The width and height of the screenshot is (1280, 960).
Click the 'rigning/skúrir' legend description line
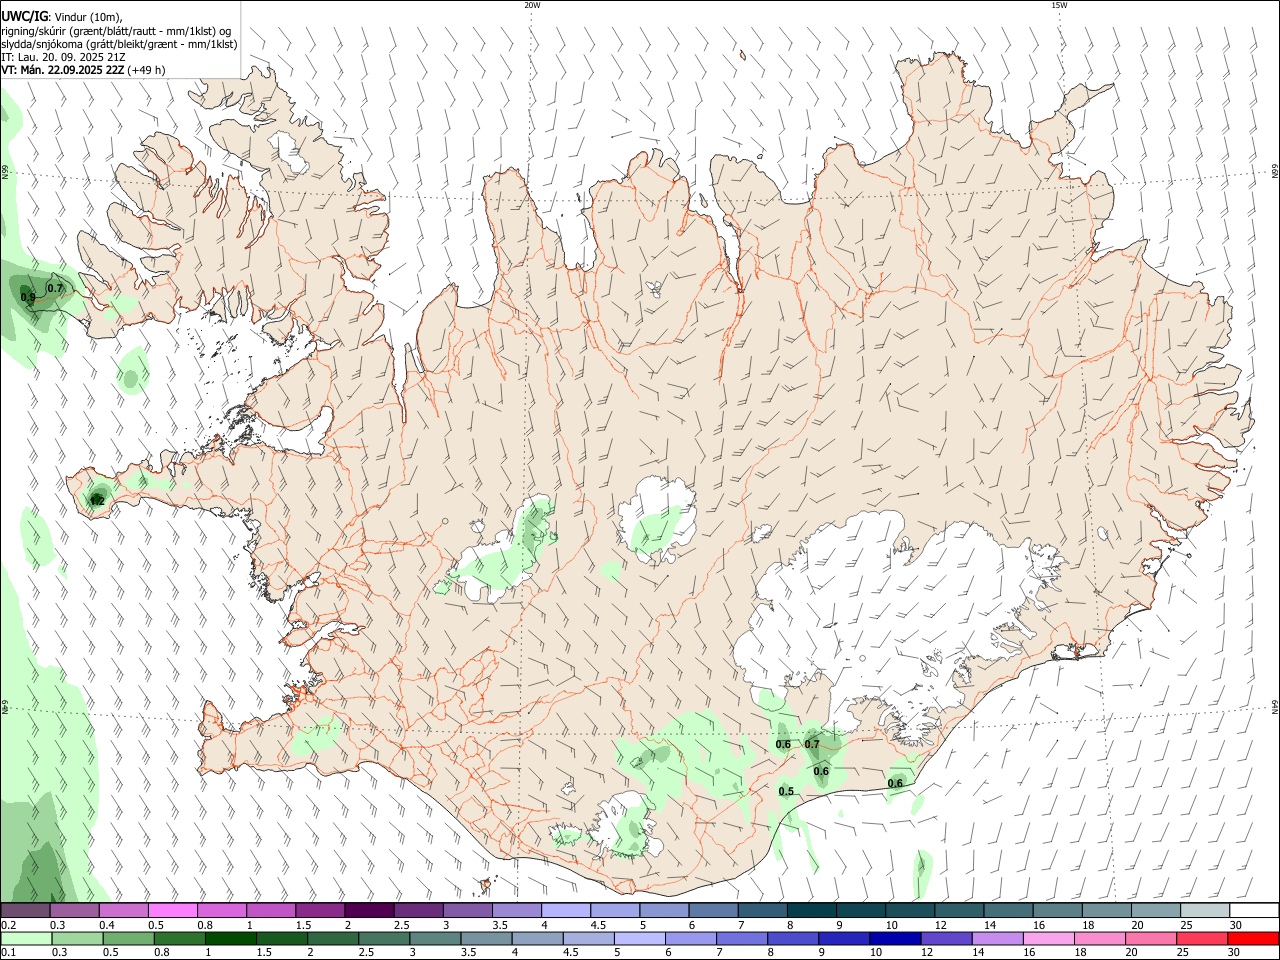(116, 31)
